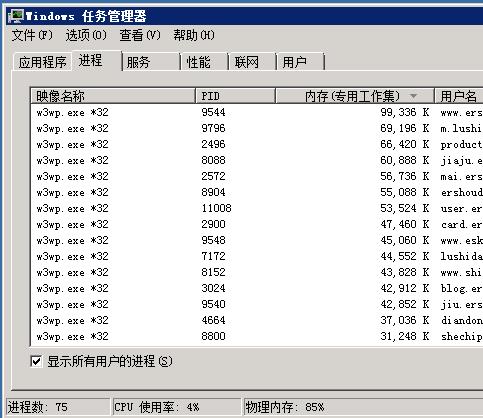This screenshot has width=483, height=418.
Task: Select w3wp.exe process with PID 9544
Action: point(257,112)
